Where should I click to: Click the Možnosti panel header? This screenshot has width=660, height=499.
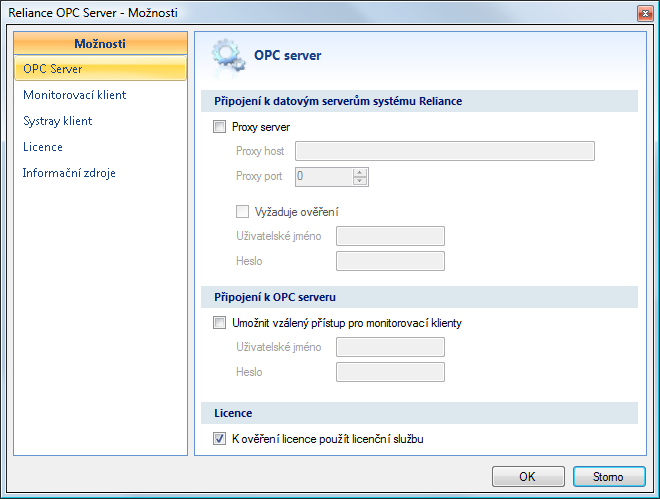pyautogui.click(x=100, y=43)
